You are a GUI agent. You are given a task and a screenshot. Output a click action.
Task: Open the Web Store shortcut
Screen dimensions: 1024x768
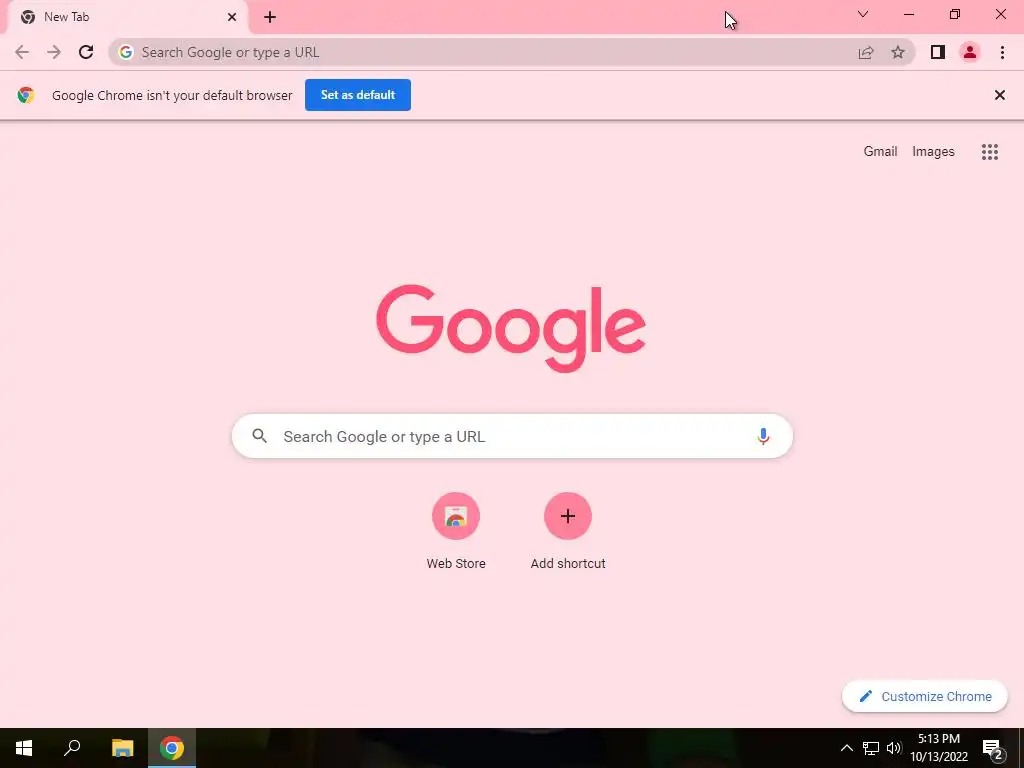coord(456,532)
